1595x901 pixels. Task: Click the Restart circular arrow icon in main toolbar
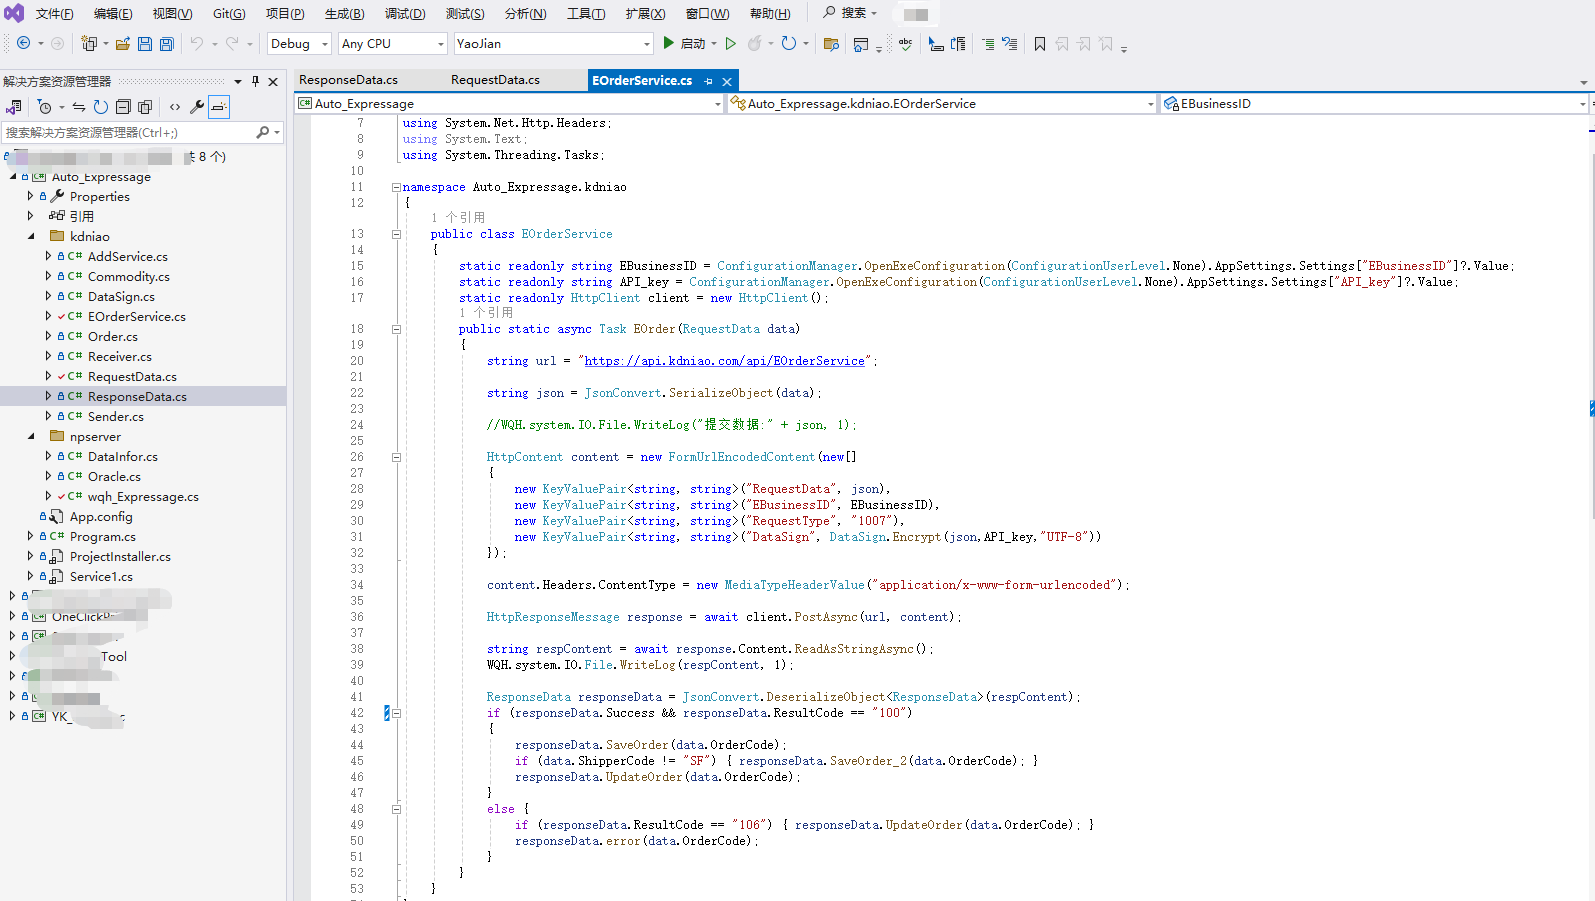point(789,43)
